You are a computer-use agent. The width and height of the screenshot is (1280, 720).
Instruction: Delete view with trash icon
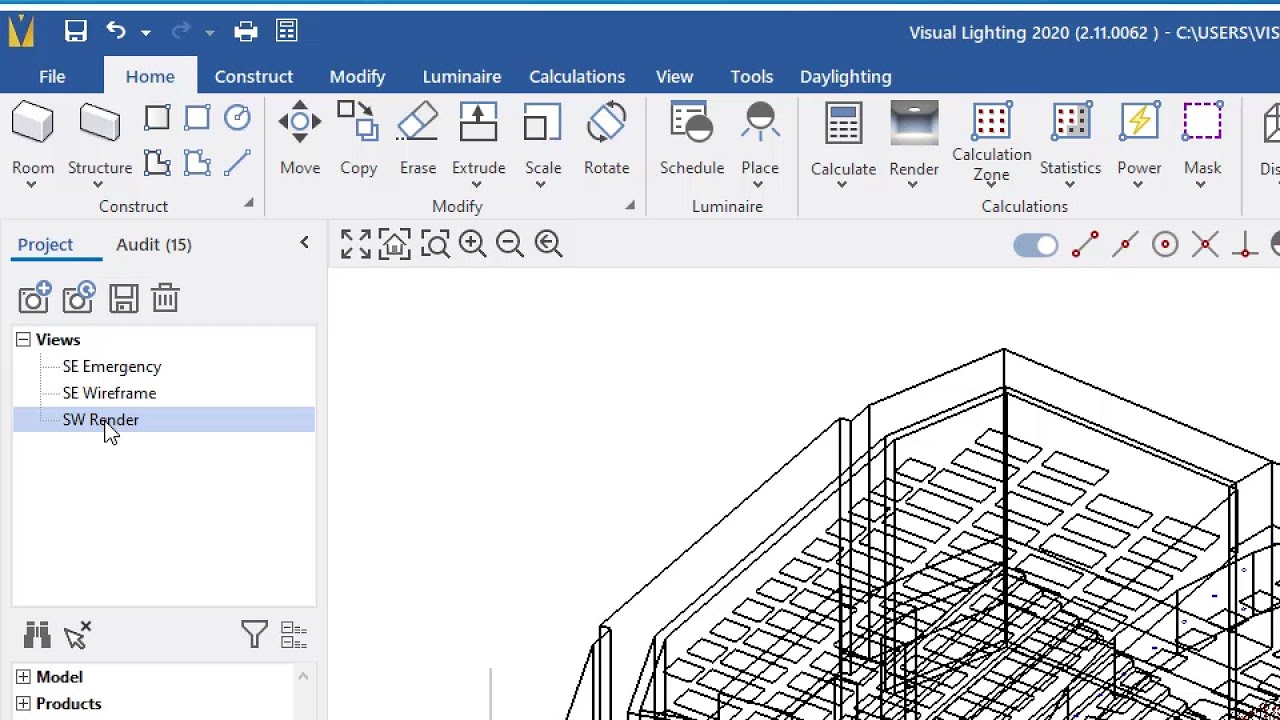click(165, 298)
